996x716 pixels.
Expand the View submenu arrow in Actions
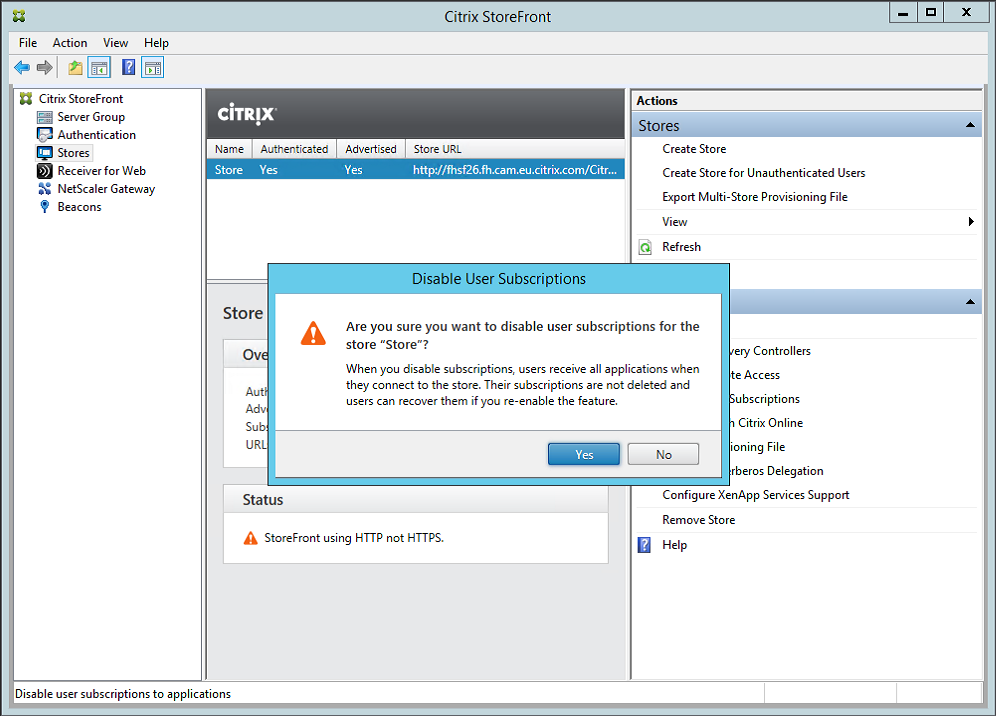pos(971,222)
